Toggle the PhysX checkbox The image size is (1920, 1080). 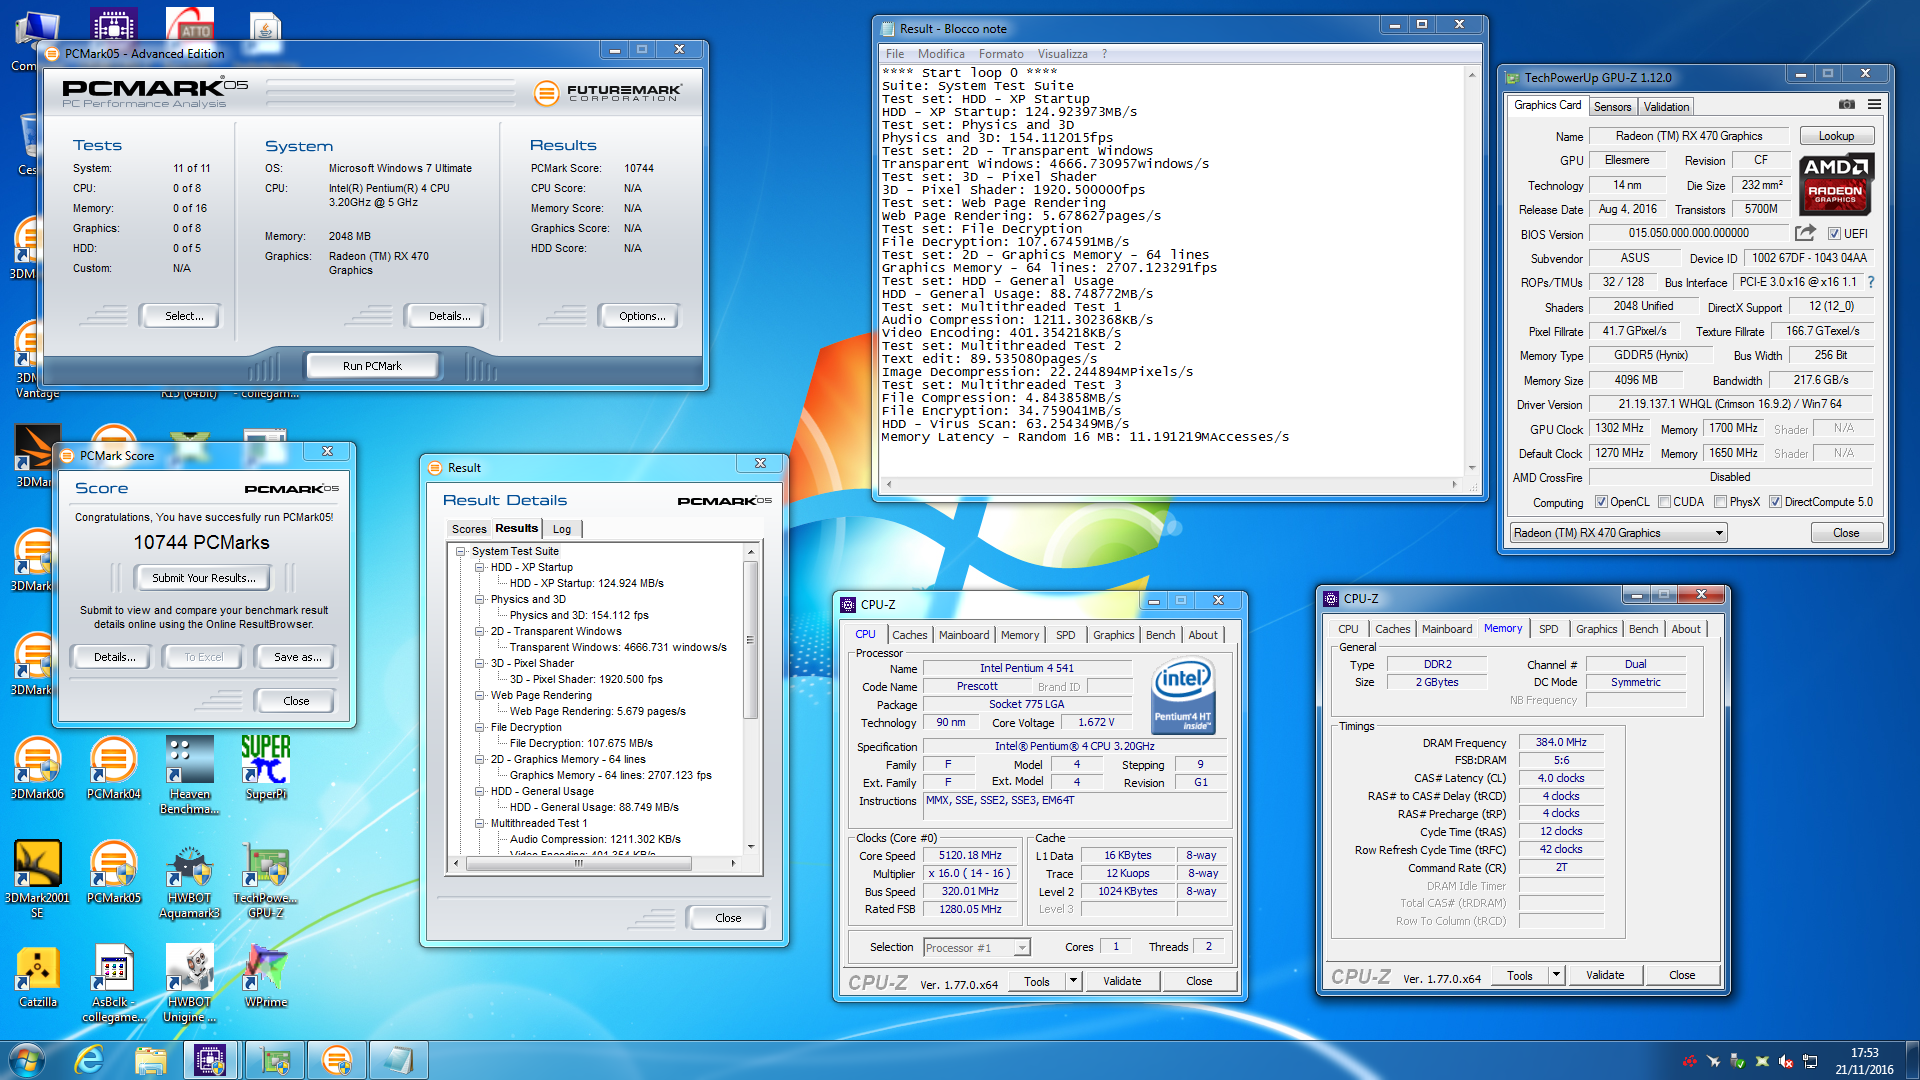point(1720,502)
